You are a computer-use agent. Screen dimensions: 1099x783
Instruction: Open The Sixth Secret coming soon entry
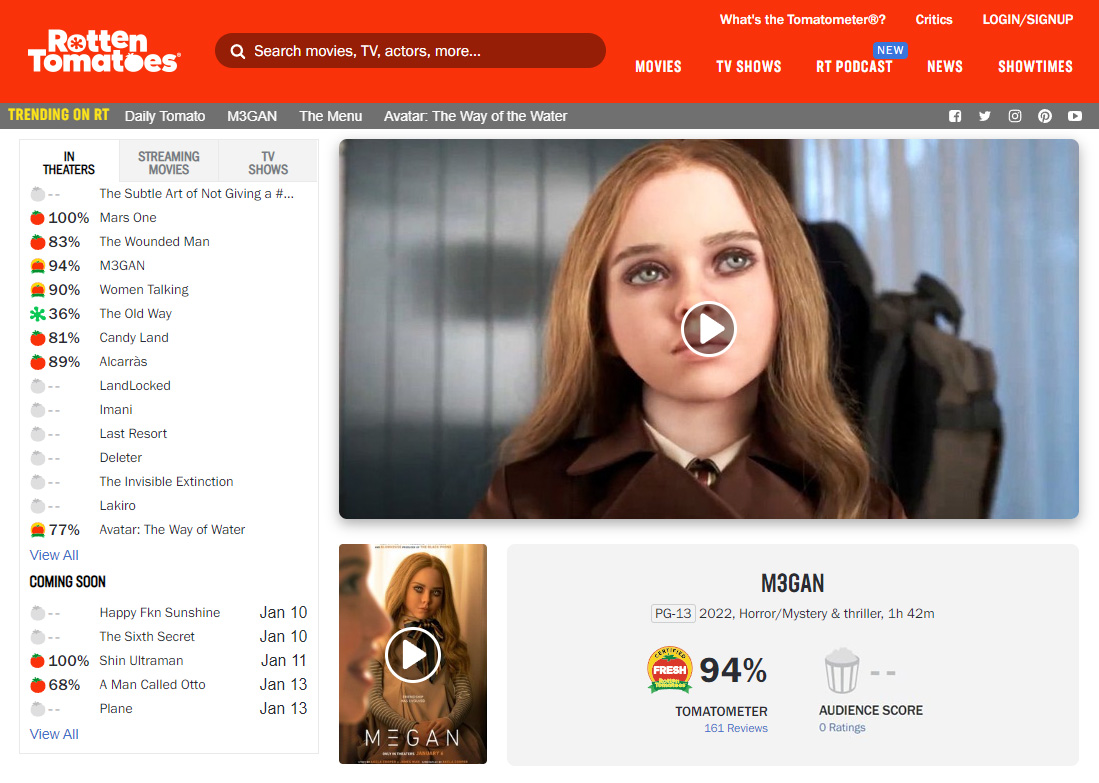147,636
